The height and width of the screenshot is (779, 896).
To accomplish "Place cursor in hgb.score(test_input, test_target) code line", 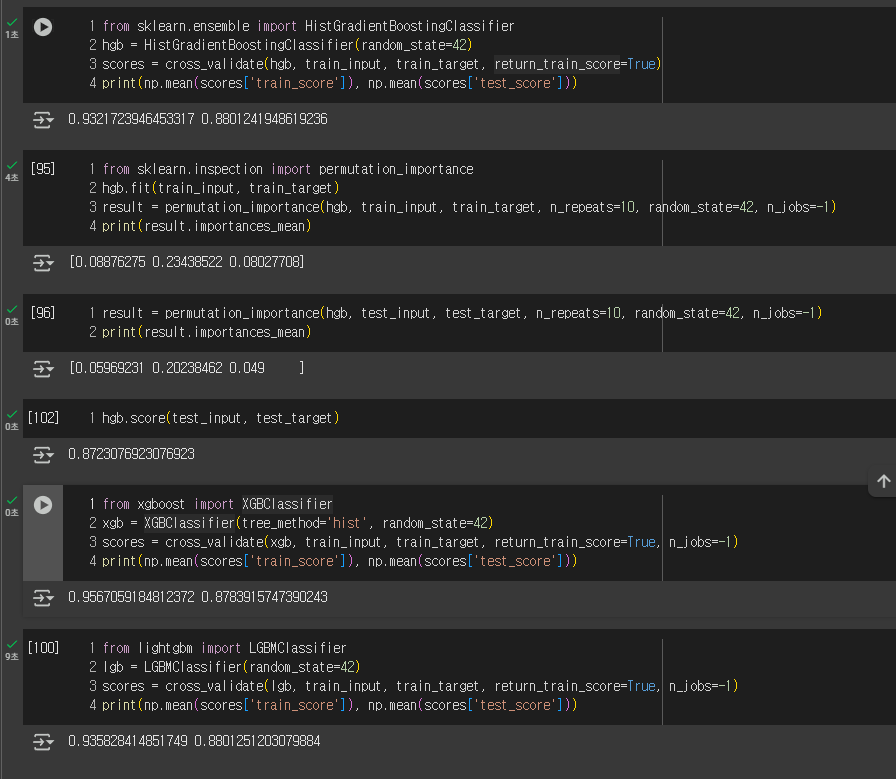I will pos(221,418).
